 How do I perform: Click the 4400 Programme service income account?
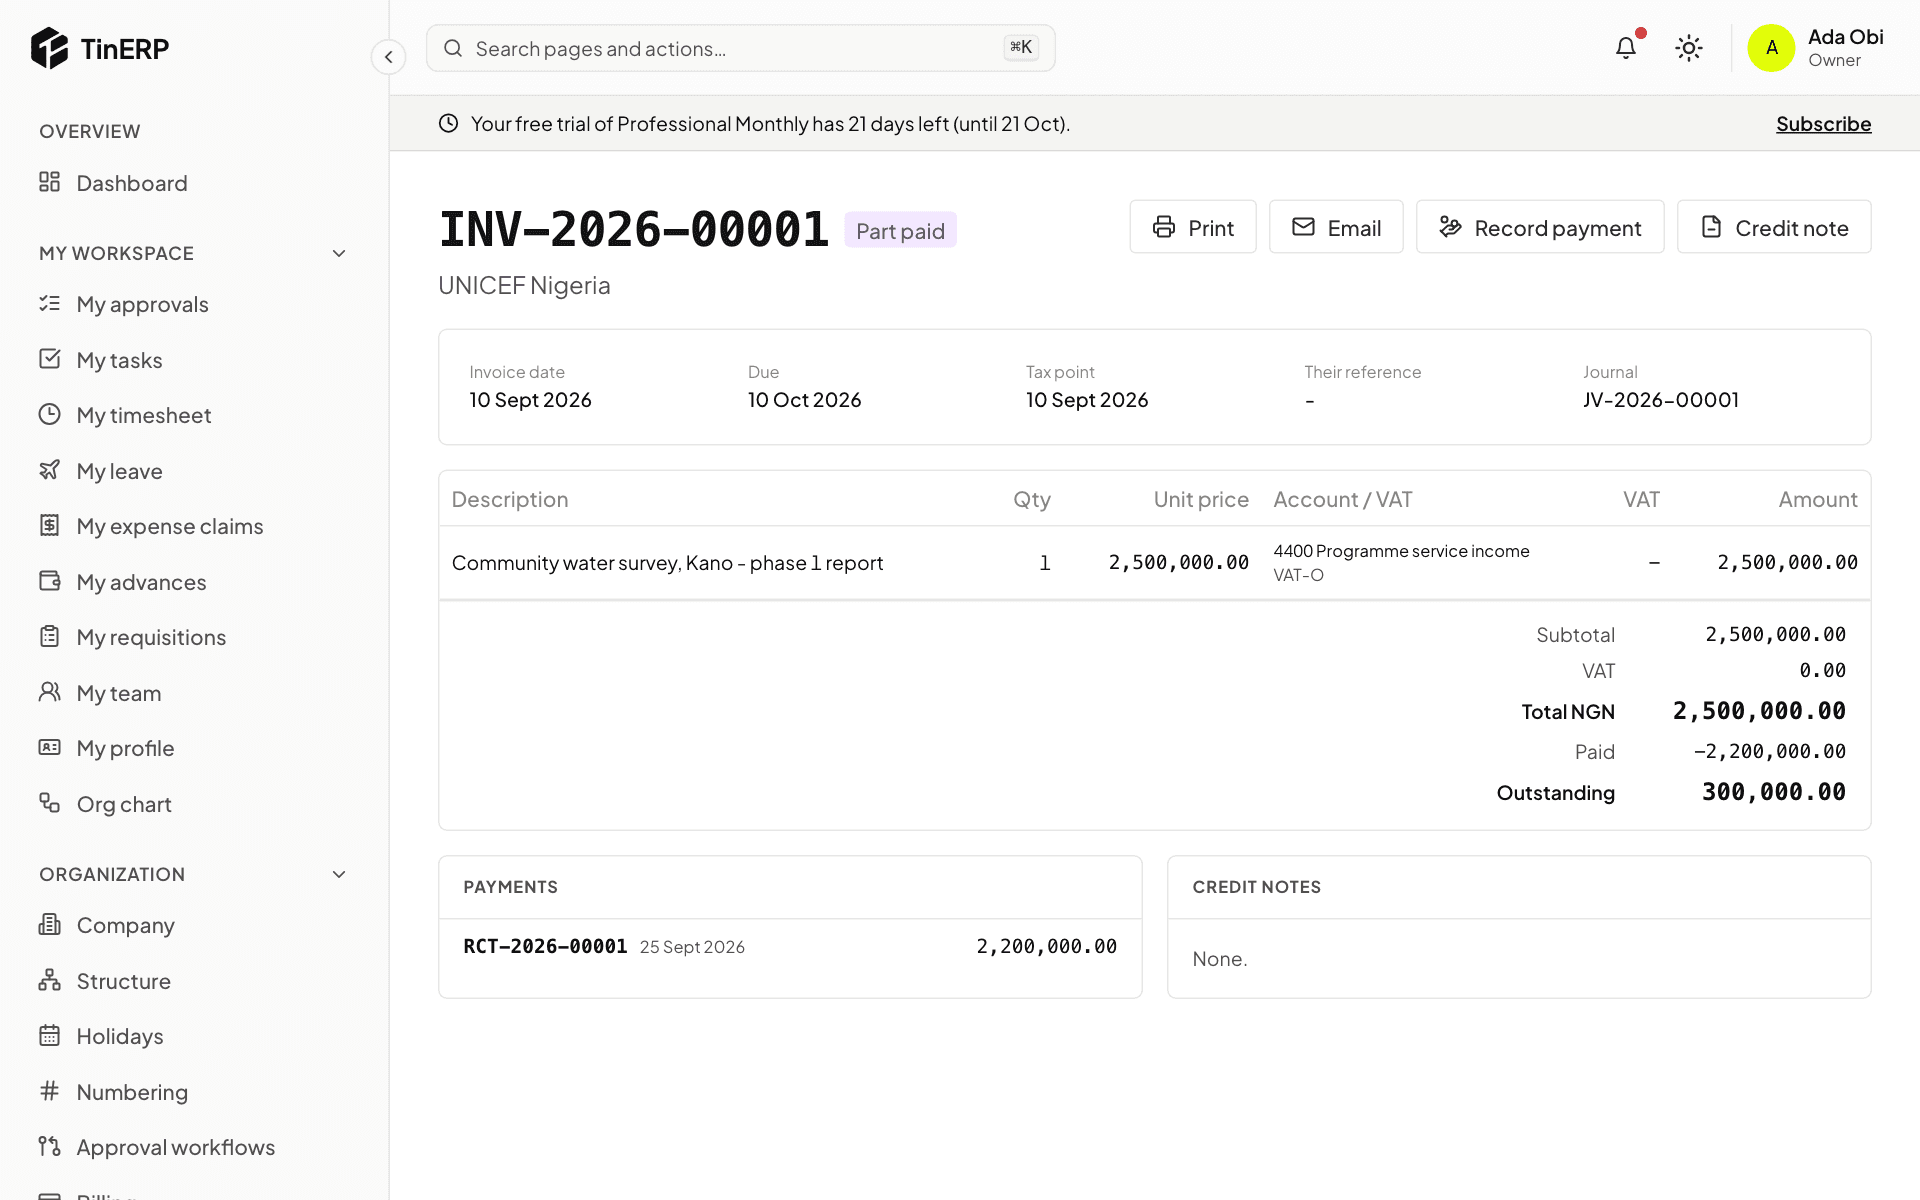pyautogui.click(x=1401, y=551)
